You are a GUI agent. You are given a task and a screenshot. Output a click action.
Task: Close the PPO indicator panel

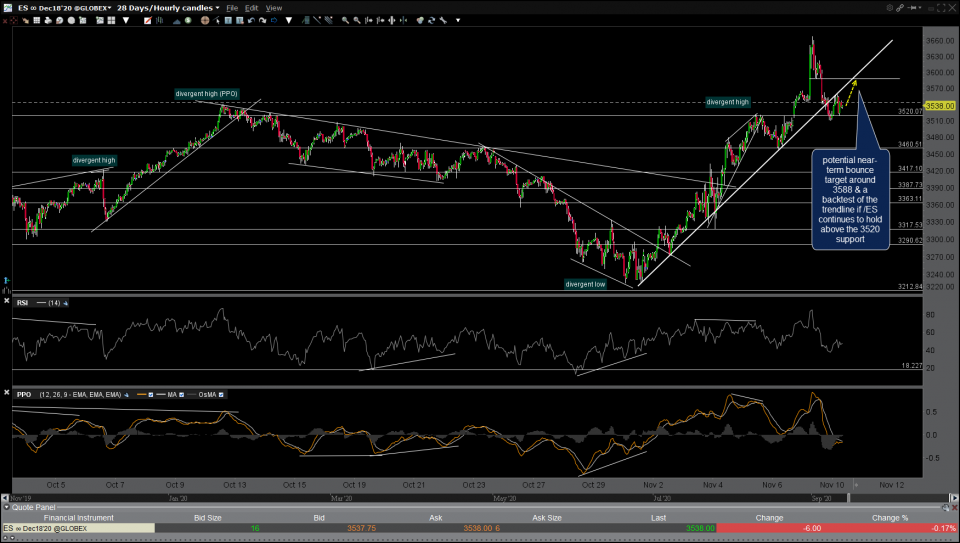pyautogui.click(x=6, y=392)
